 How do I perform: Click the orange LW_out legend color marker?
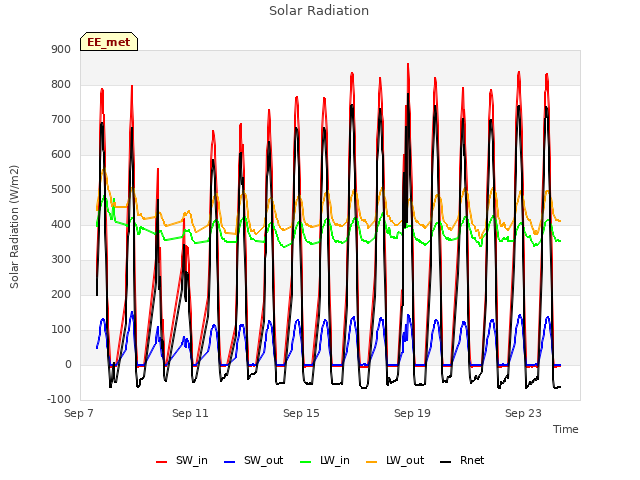372,462
